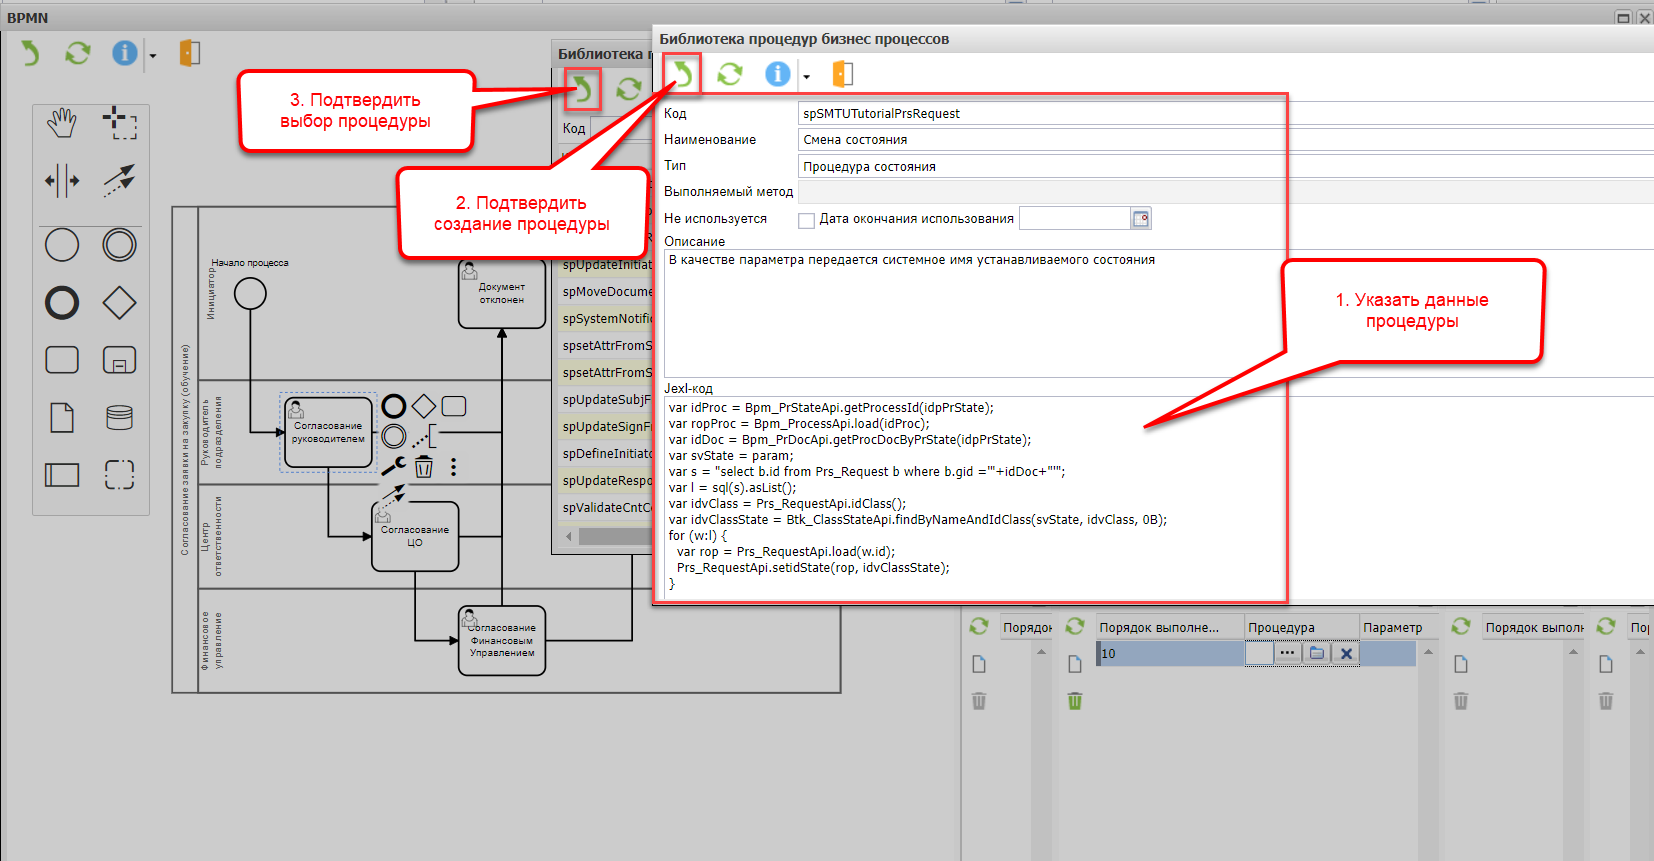
Task: Expand info dropdown arrow in procedure dialog
Action: (806, 77)
